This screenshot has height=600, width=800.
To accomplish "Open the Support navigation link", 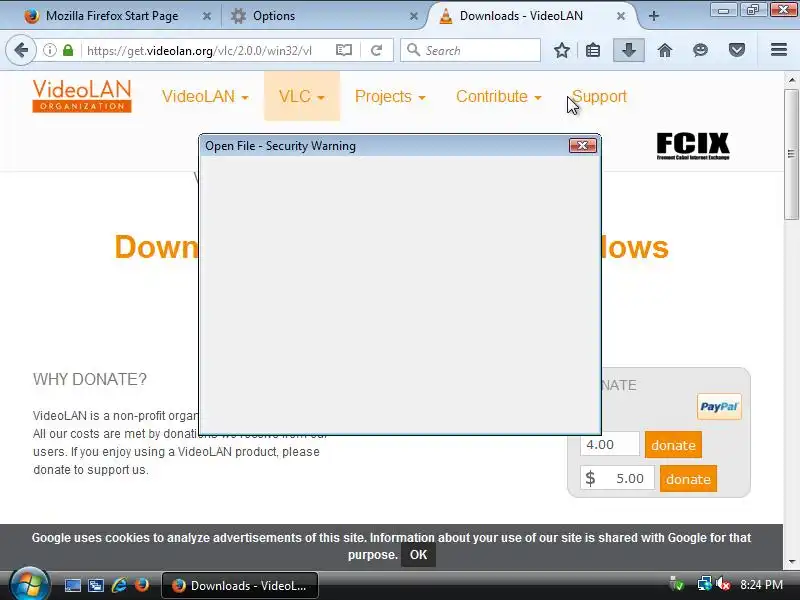I will 599,96.
